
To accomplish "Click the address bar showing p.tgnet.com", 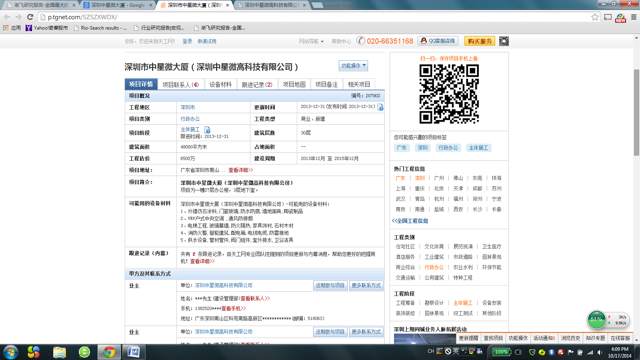I will [x=314, y=17].
